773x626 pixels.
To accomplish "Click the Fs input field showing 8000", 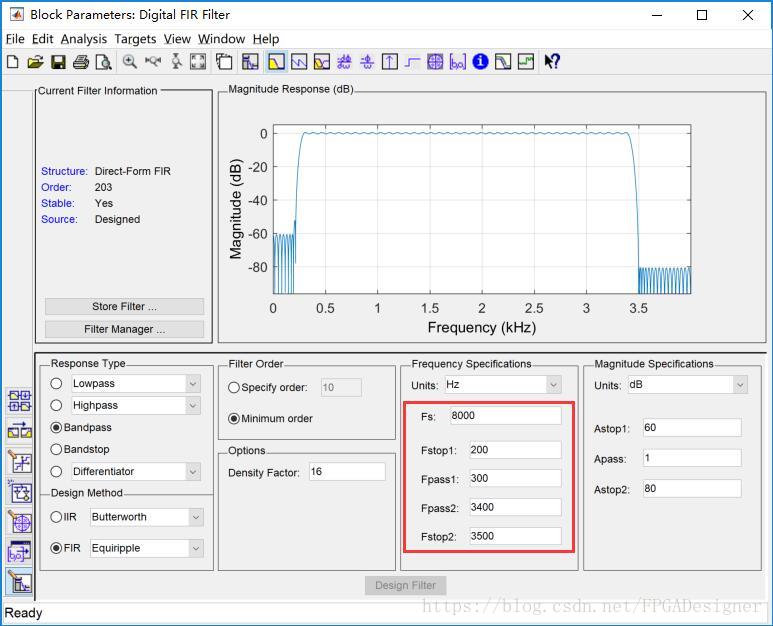I will click(x=505, y=416).
